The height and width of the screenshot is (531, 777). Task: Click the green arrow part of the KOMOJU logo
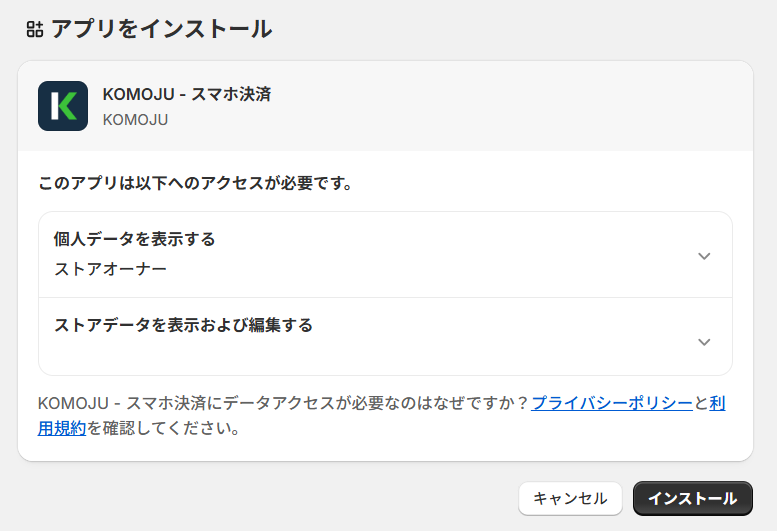click(69, 106)
